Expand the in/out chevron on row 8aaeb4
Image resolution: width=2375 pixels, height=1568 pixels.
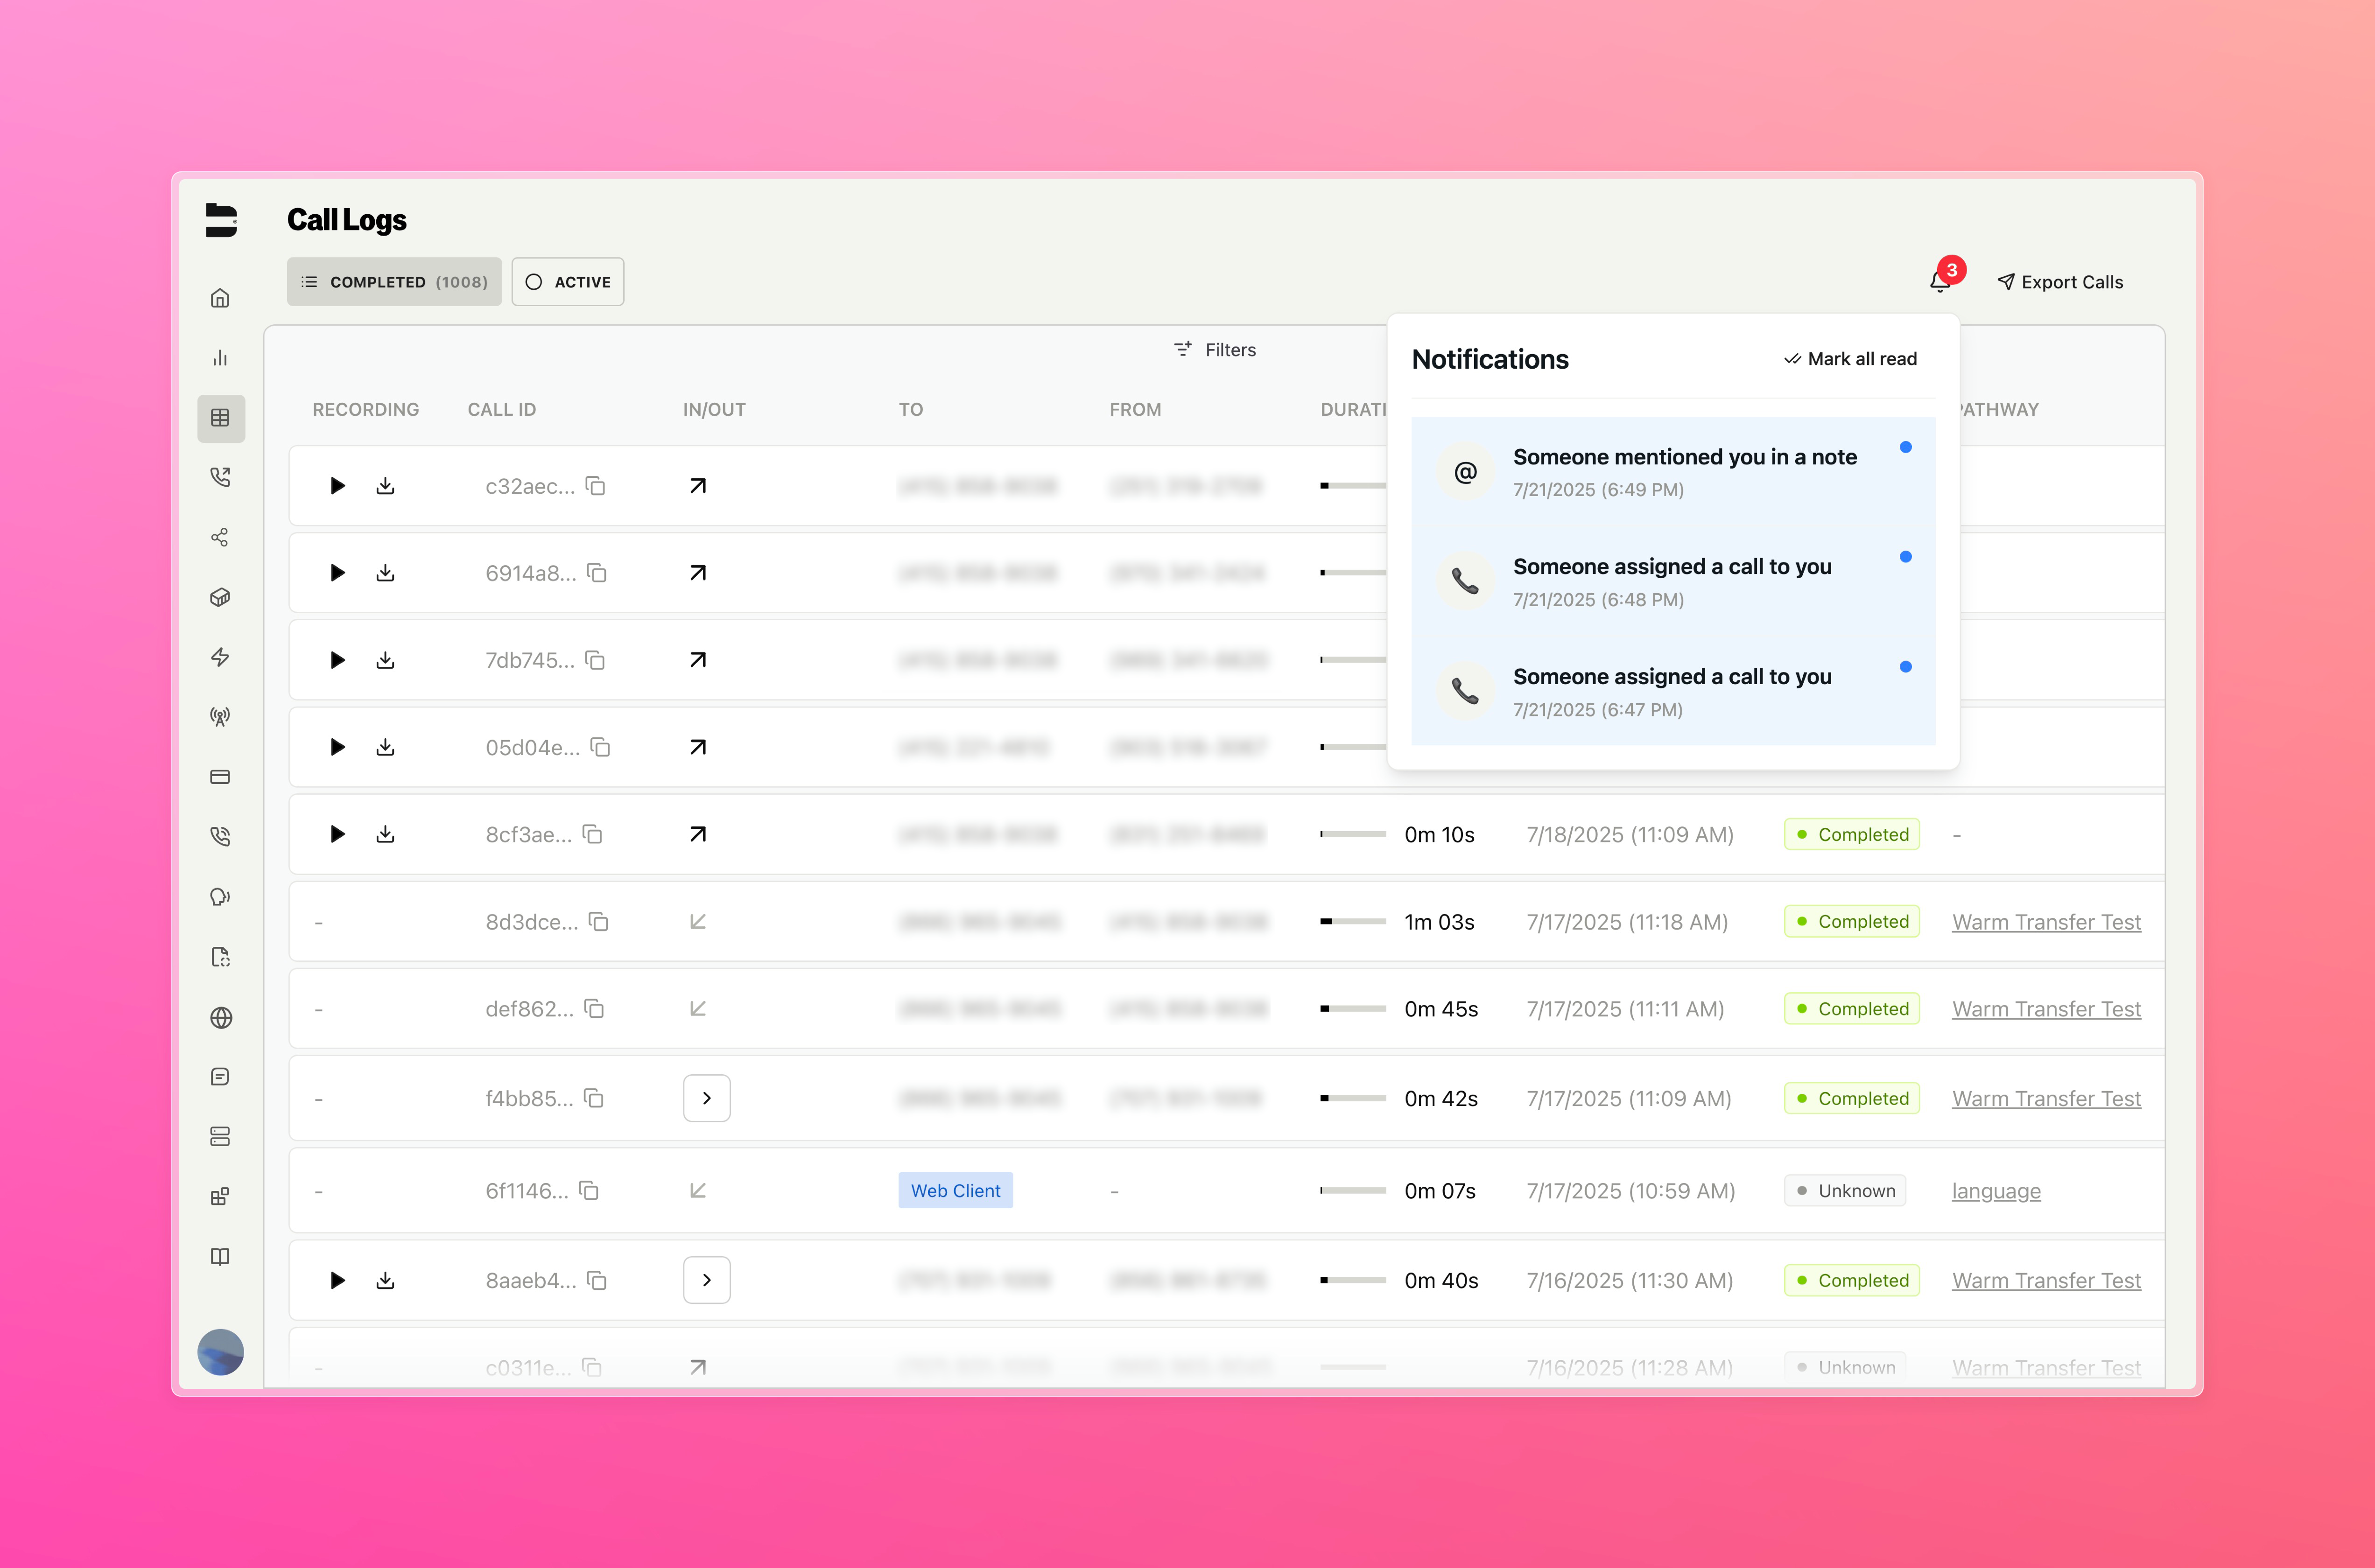(707, 1280)
